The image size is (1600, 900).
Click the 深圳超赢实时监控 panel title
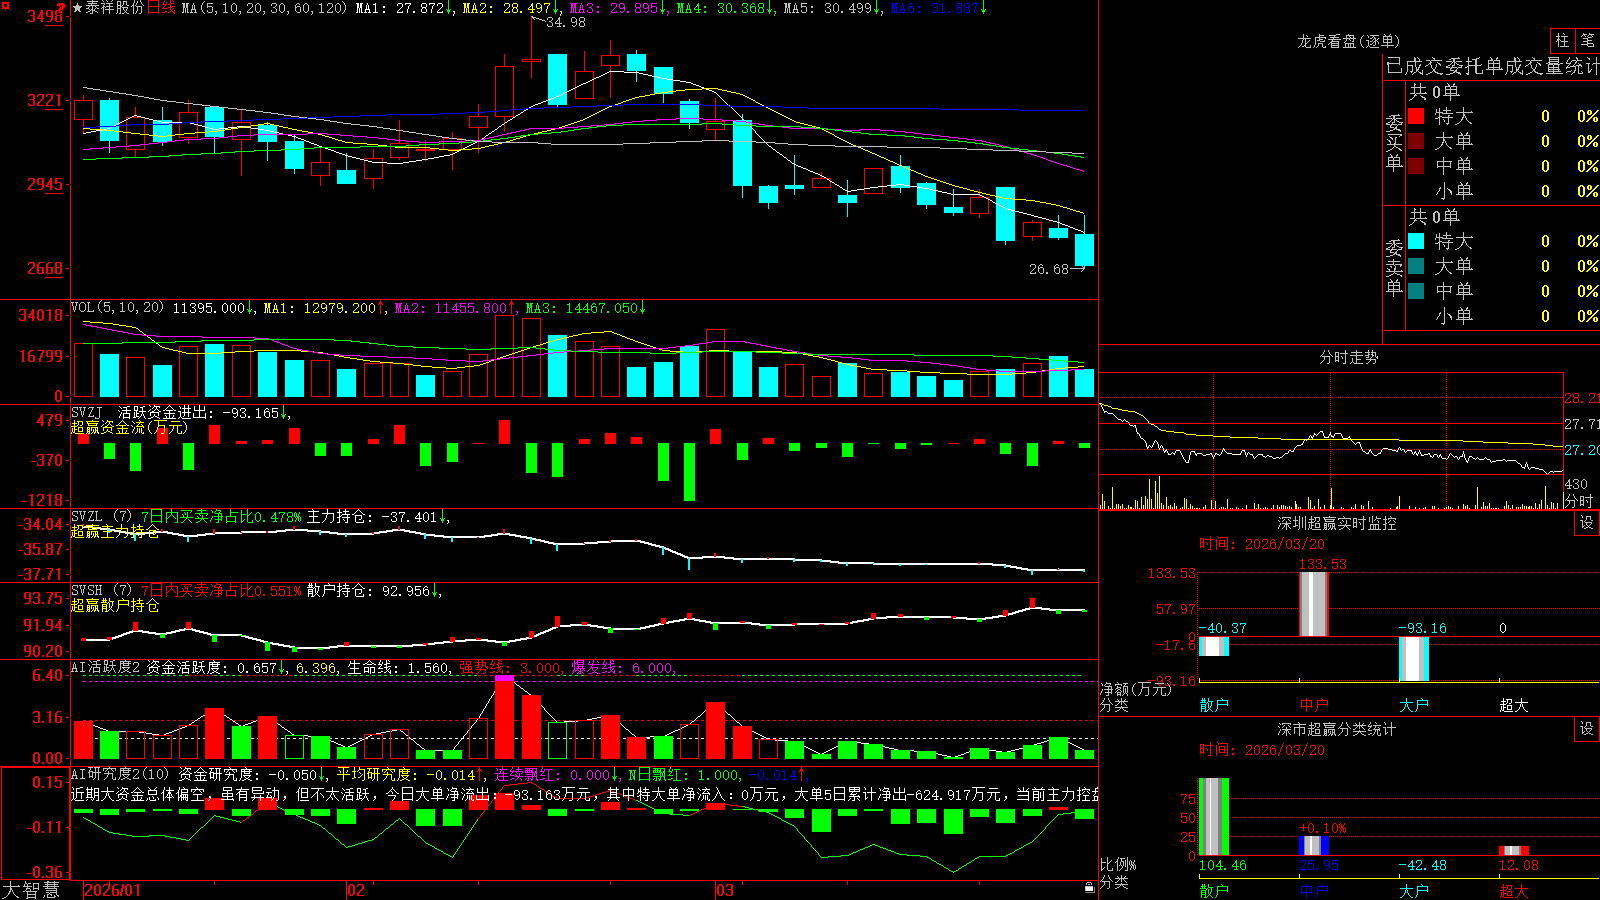[1337, 523]
